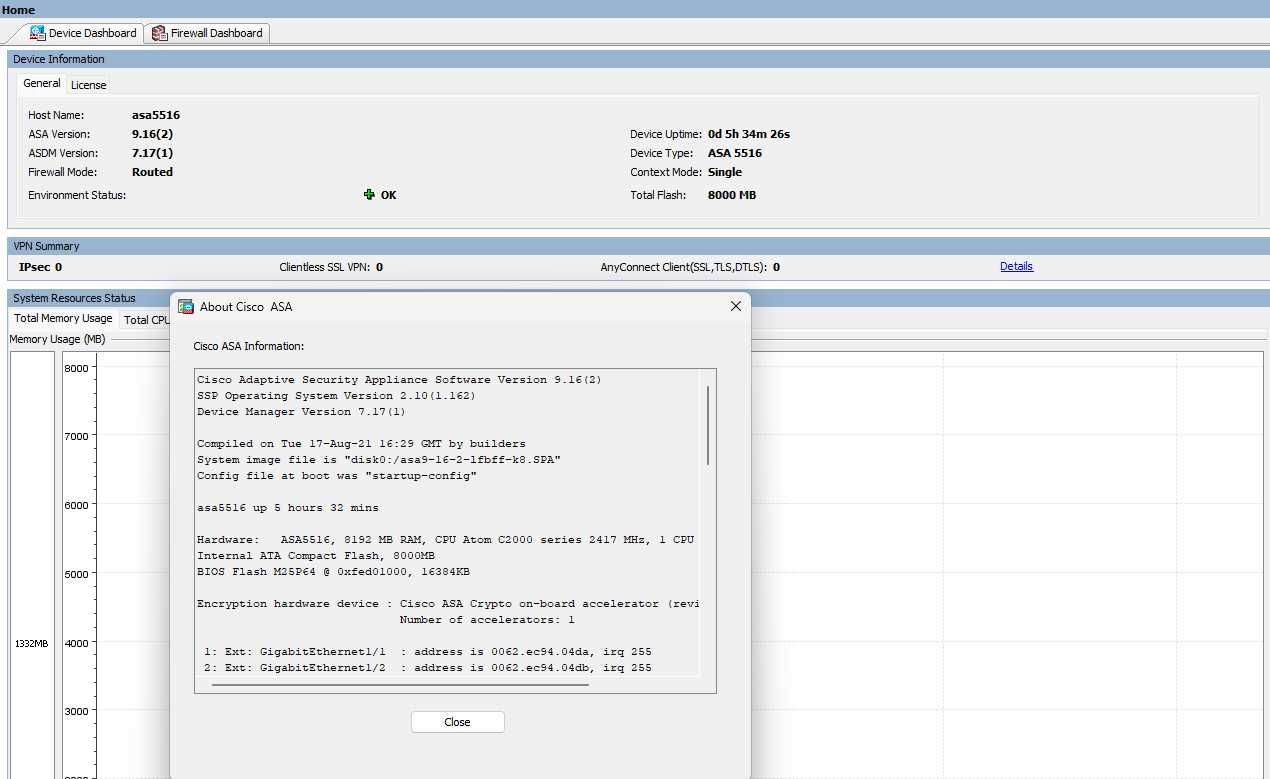Open the License tab
This screenshot has height=779, width=1270.
pos(88,85)
